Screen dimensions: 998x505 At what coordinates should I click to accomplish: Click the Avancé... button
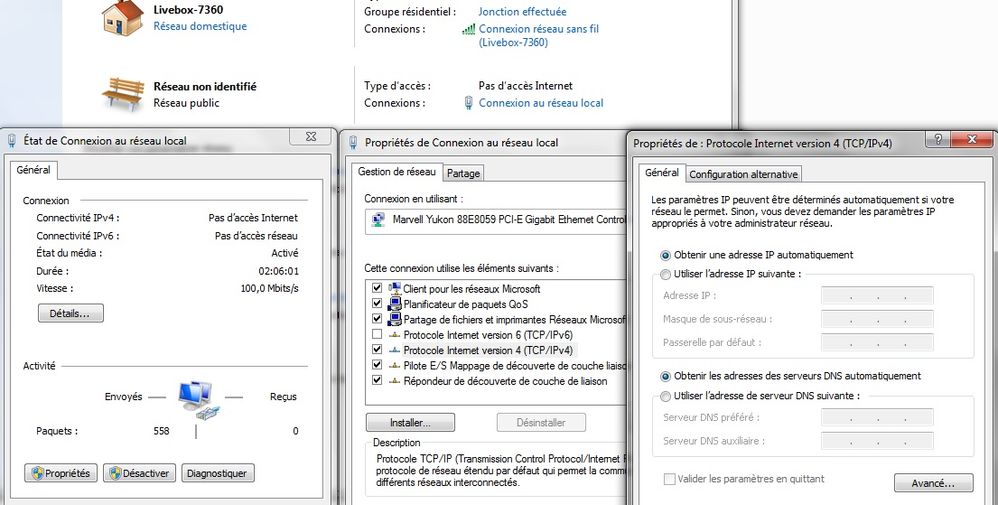pos(933,483)
